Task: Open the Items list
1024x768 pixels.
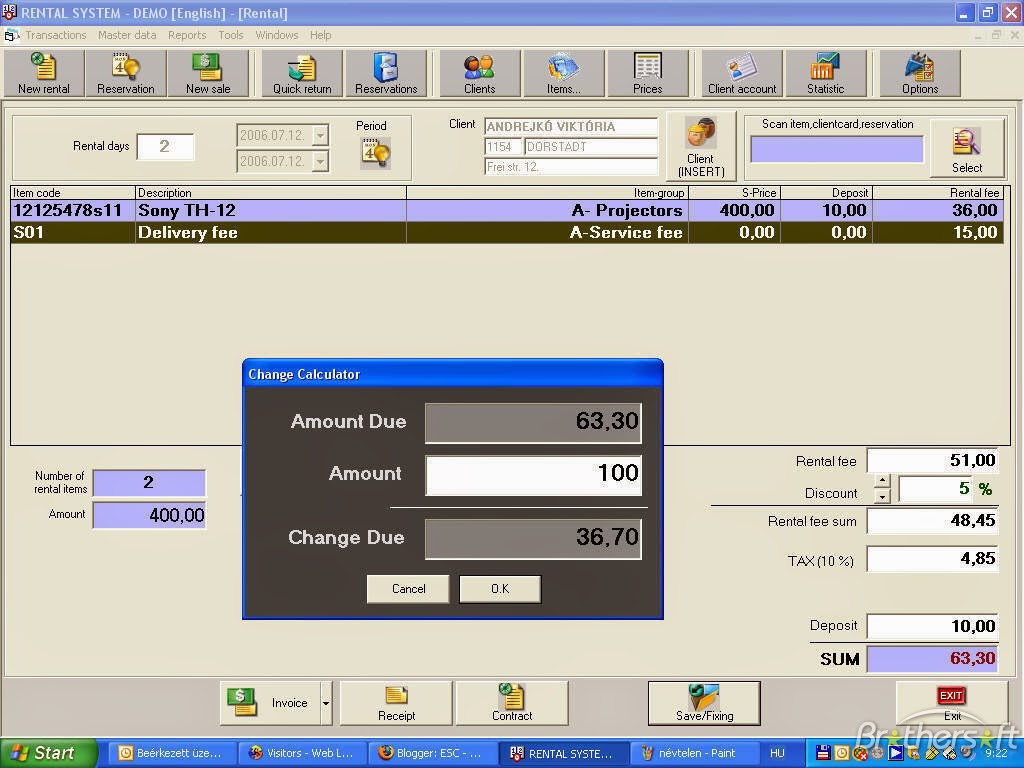Action: 562,73
